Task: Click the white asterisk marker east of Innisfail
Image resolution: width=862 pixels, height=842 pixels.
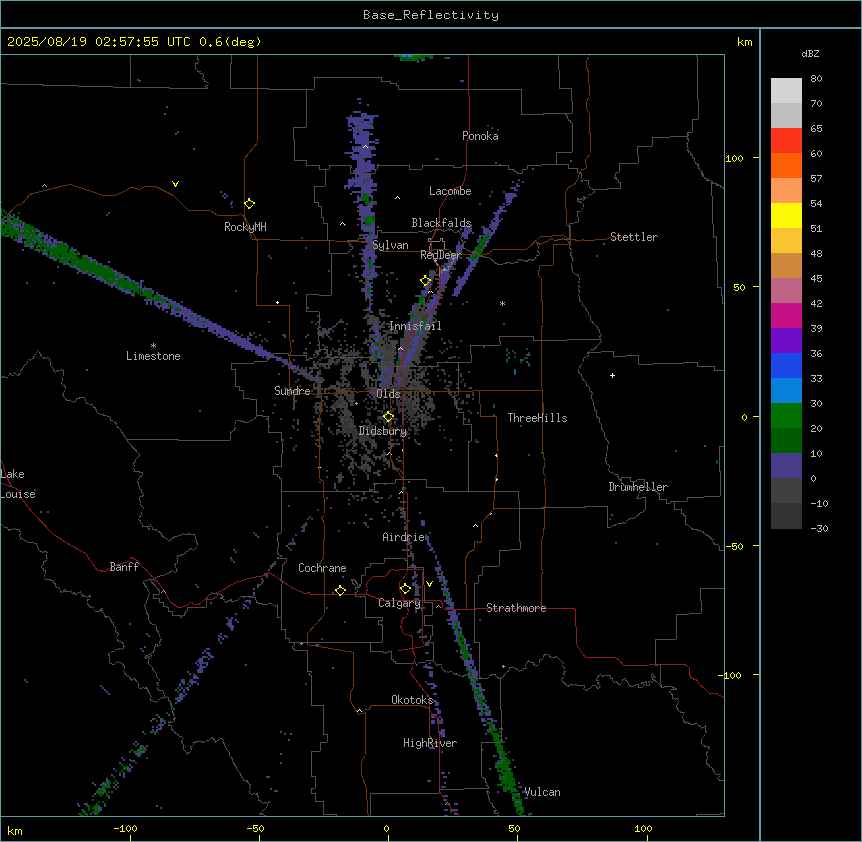Action: tap(502, 303)
